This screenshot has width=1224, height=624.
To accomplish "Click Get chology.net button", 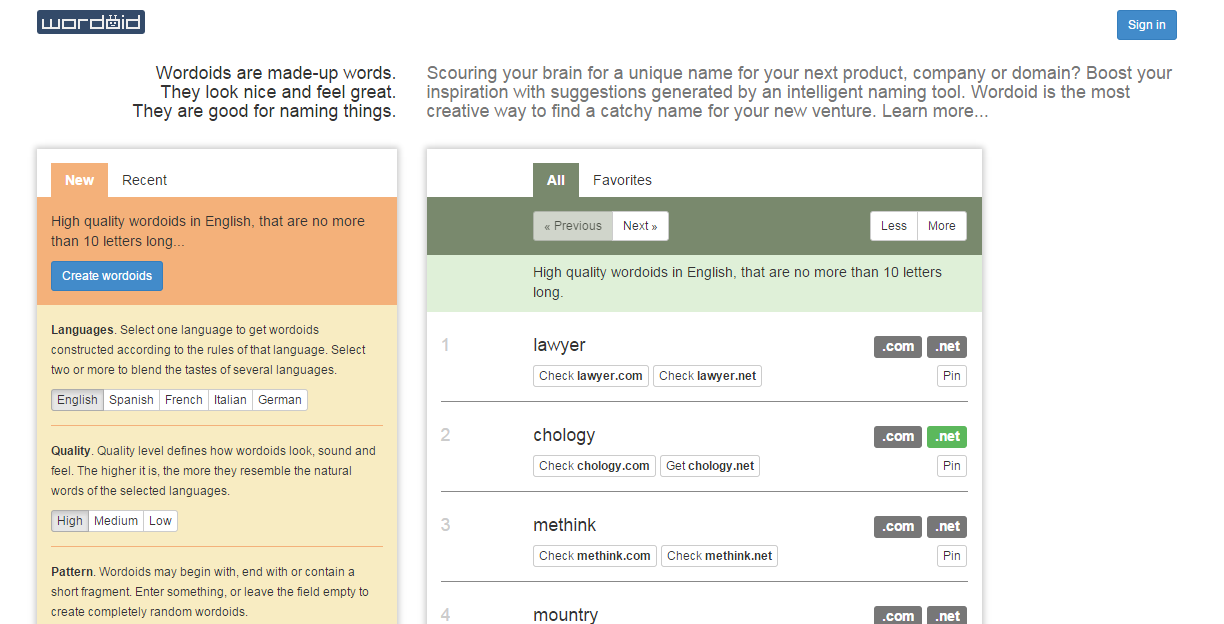I will click(709, 466).
